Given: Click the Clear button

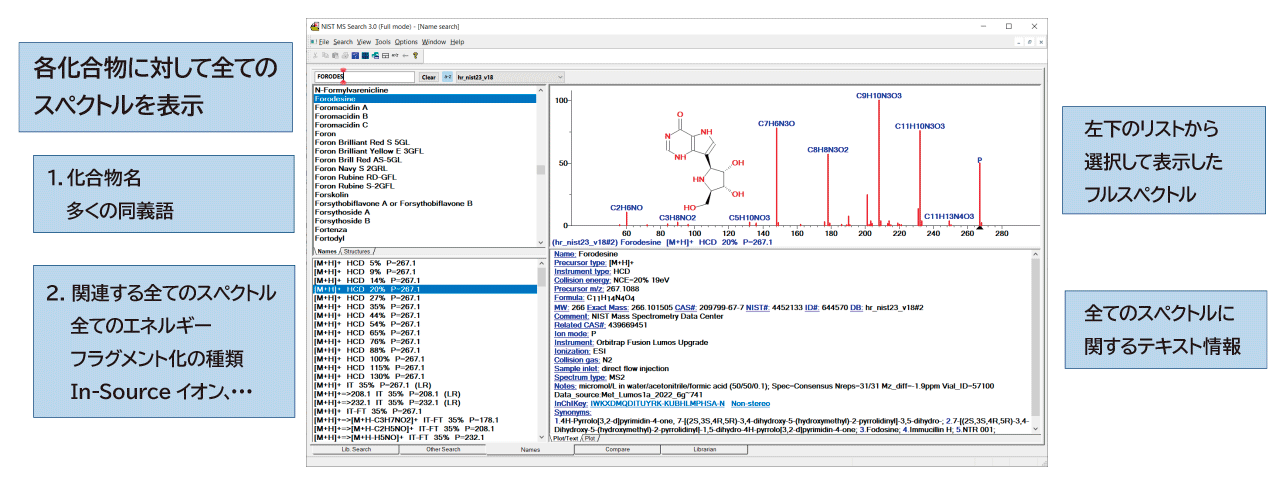Looking at the screenshot, I should click(x=428, y=77).
